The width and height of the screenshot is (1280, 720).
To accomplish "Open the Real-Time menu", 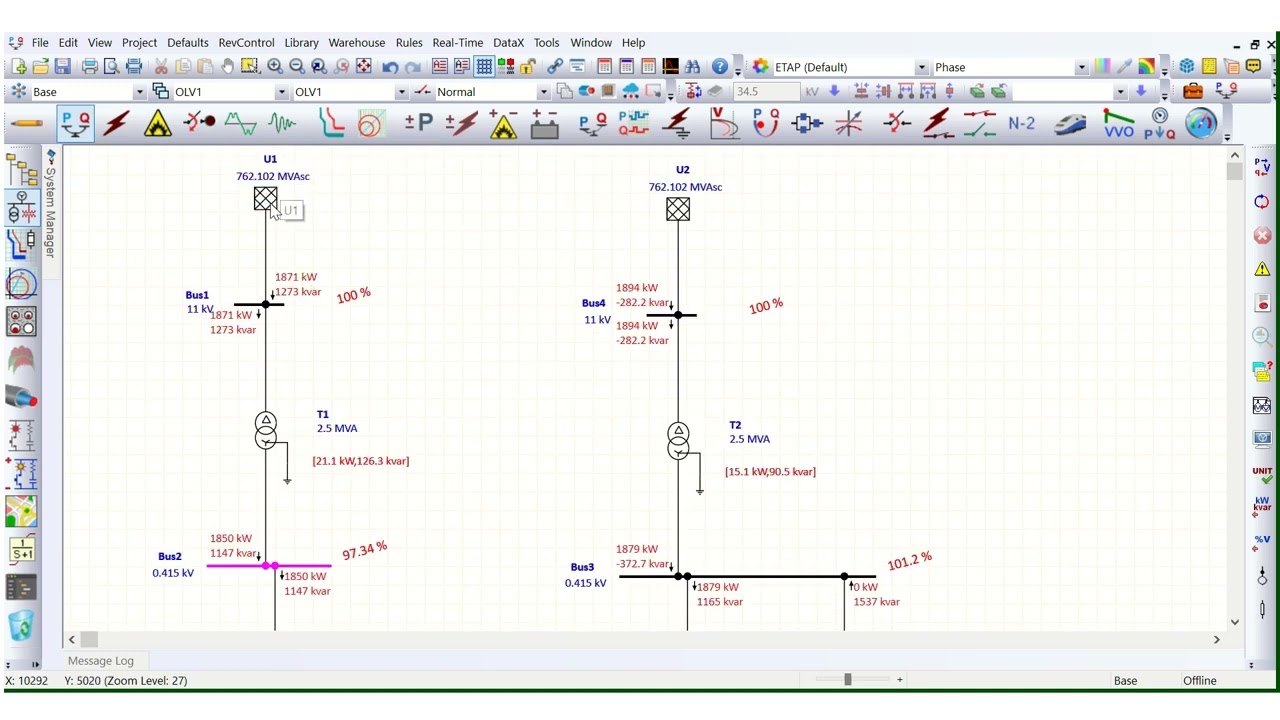I will [458, 43].
